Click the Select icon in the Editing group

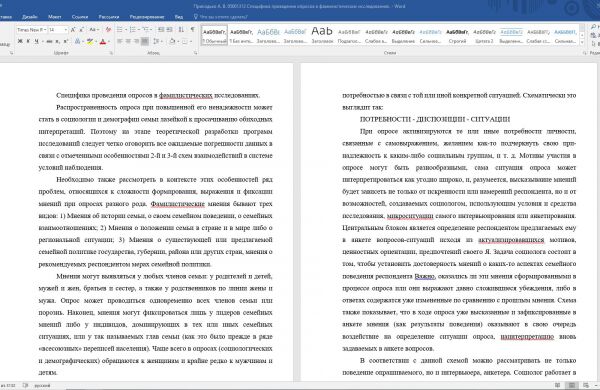[593, 44]
